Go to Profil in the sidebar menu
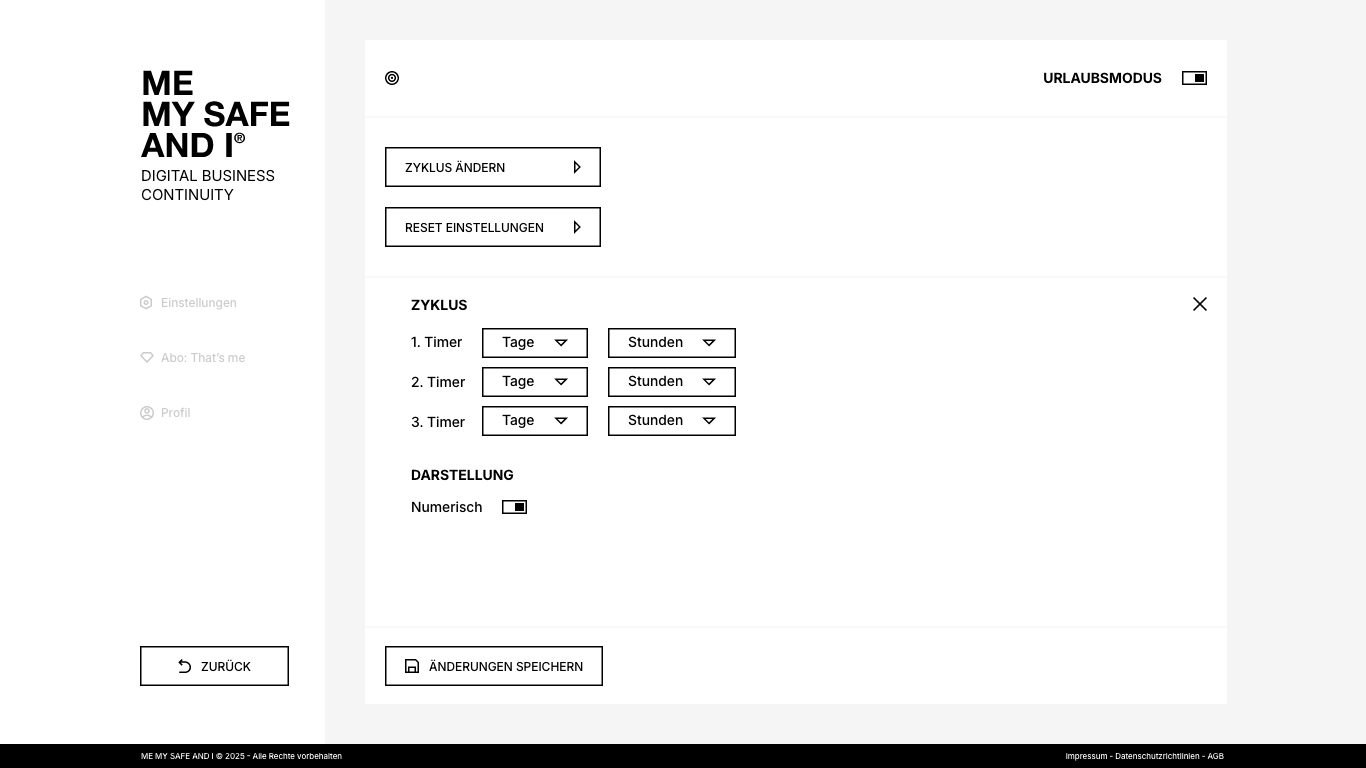Viewport: 1366px width, 768px height. (x=175, y=413)
